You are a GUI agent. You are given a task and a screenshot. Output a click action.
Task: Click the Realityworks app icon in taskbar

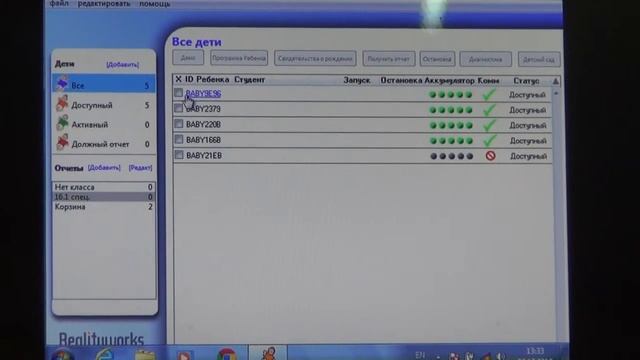point(268,353)
